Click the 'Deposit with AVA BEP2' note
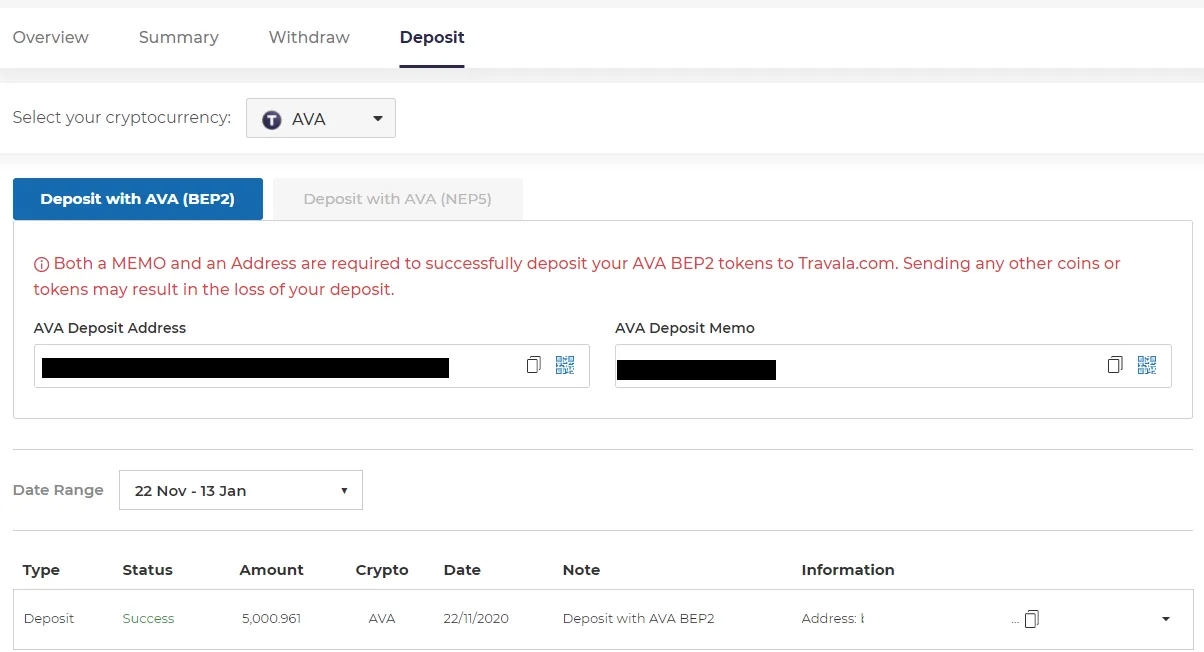This screenshot has width=1204, height=652. [x=639, y=619]
